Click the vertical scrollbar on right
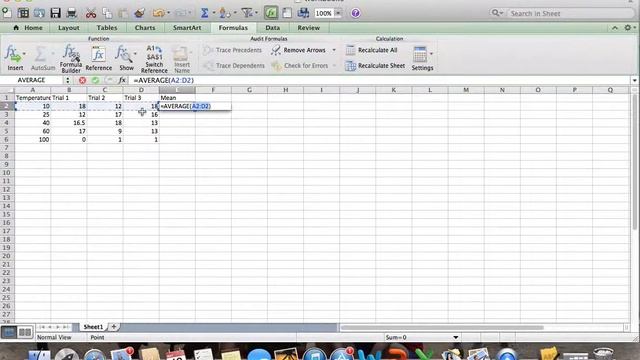Image resolution: width=640 pixels, height=360 pixels. point(635,162)
